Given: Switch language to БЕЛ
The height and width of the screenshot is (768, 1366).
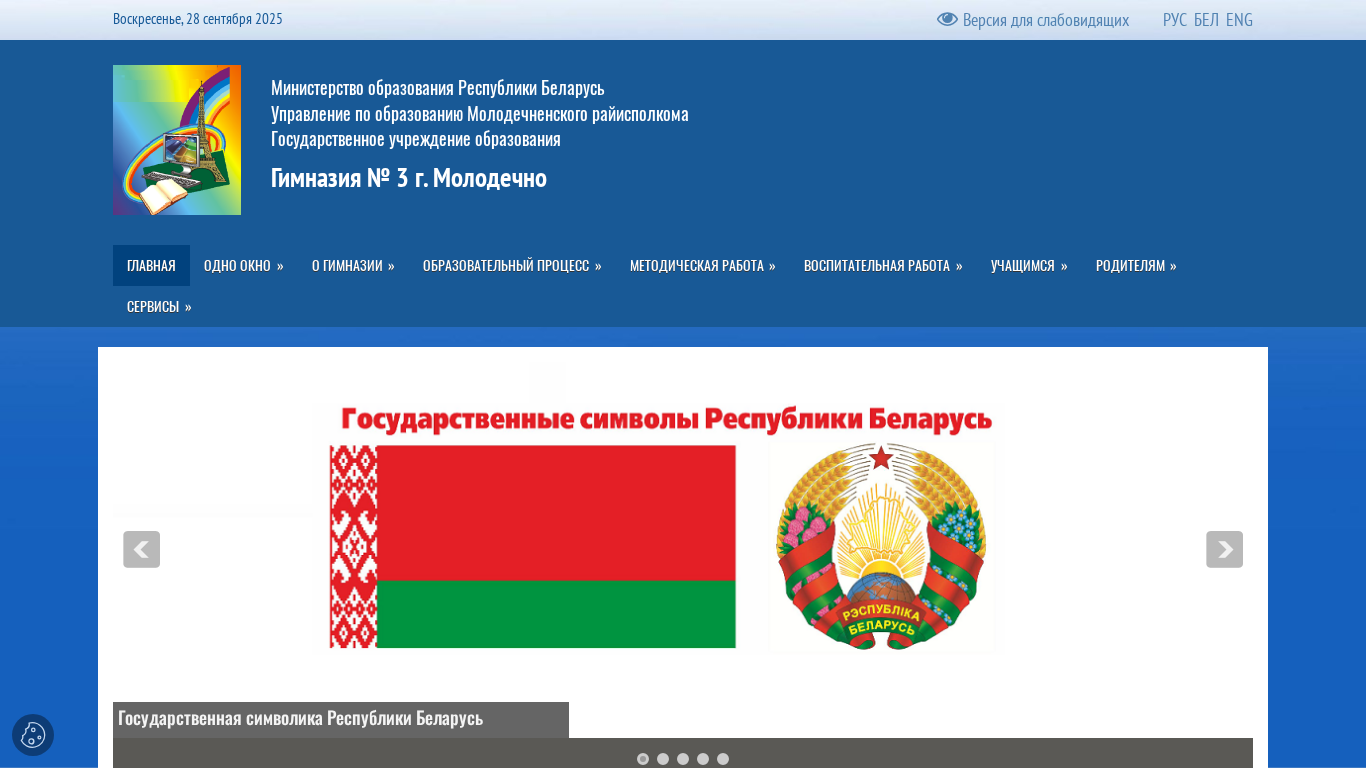Looking at the screenshot, I should tap(1206, 20).
